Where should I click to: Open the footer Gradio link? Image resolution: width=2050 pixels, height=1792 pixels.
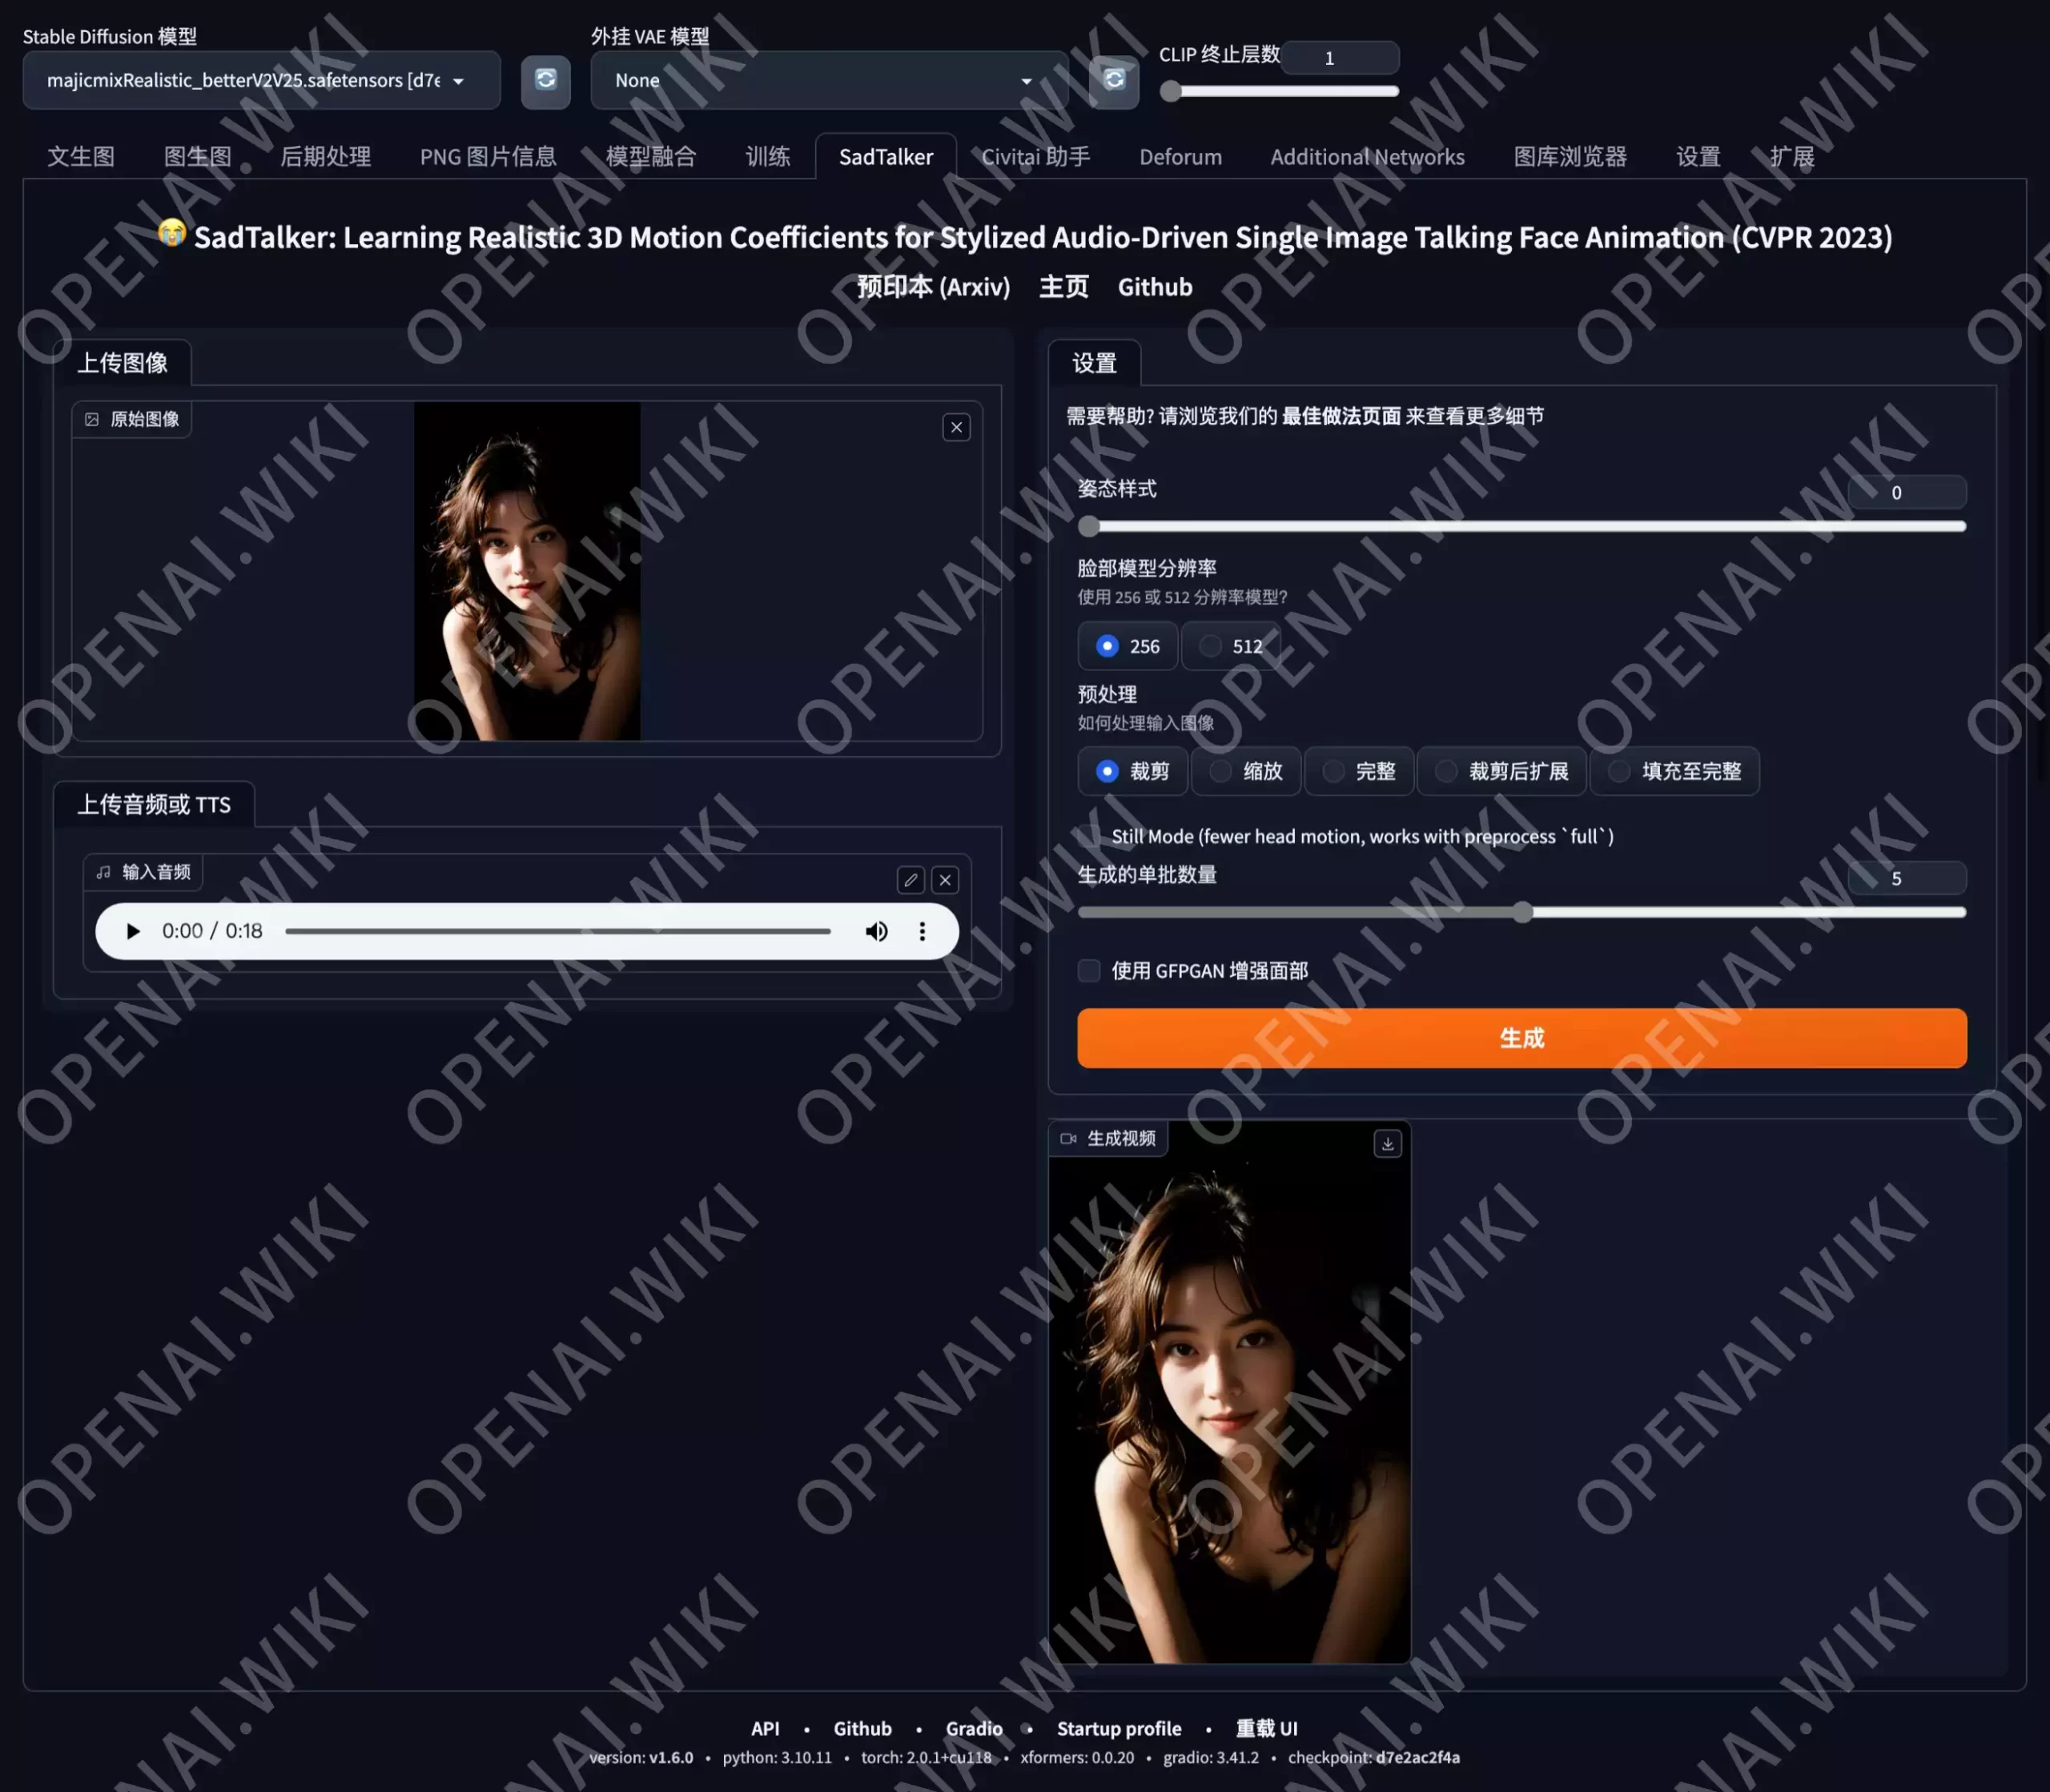[x=974, y=1728]
